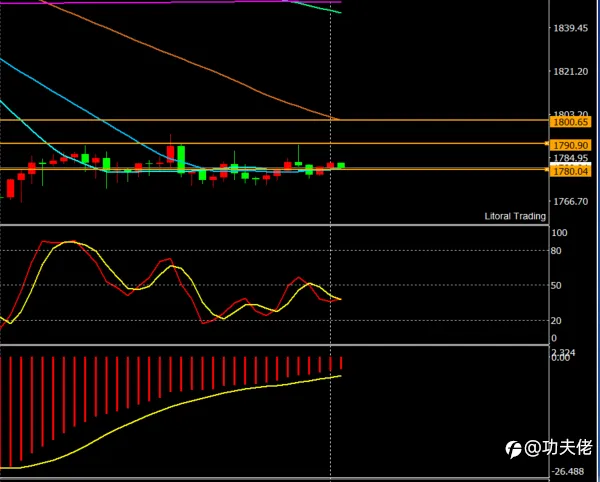
Task: Click the 1821.20 price axis label
Action: coord(571,72)
